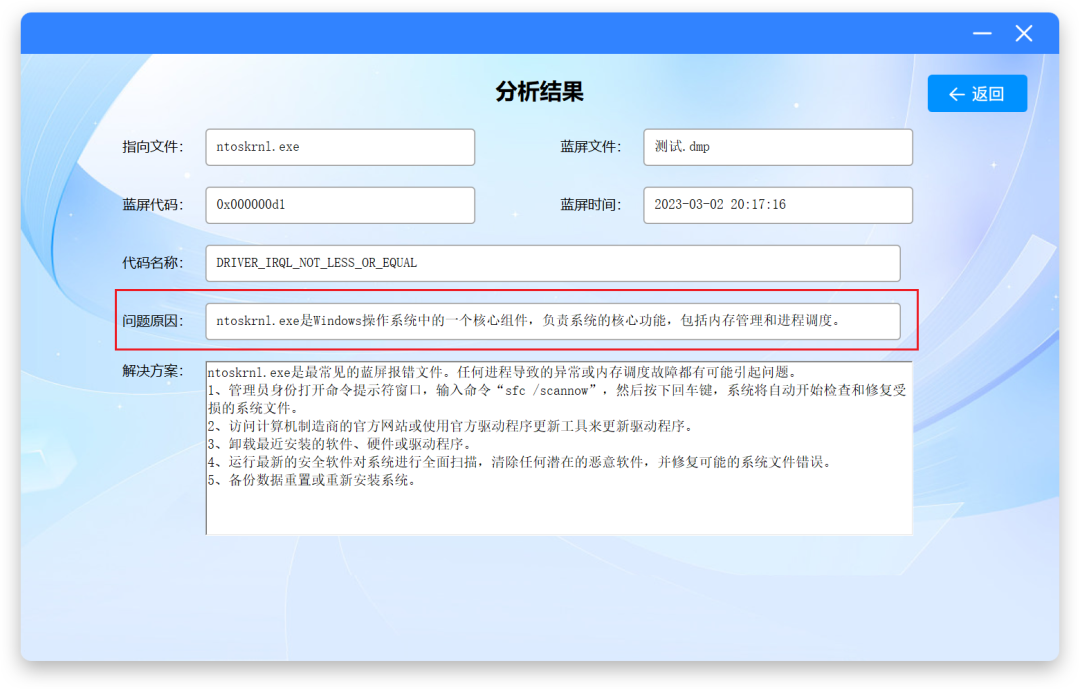Click the 解决方案 label
This screenshot has width=1080, height=690.
[x=152, y=371]
